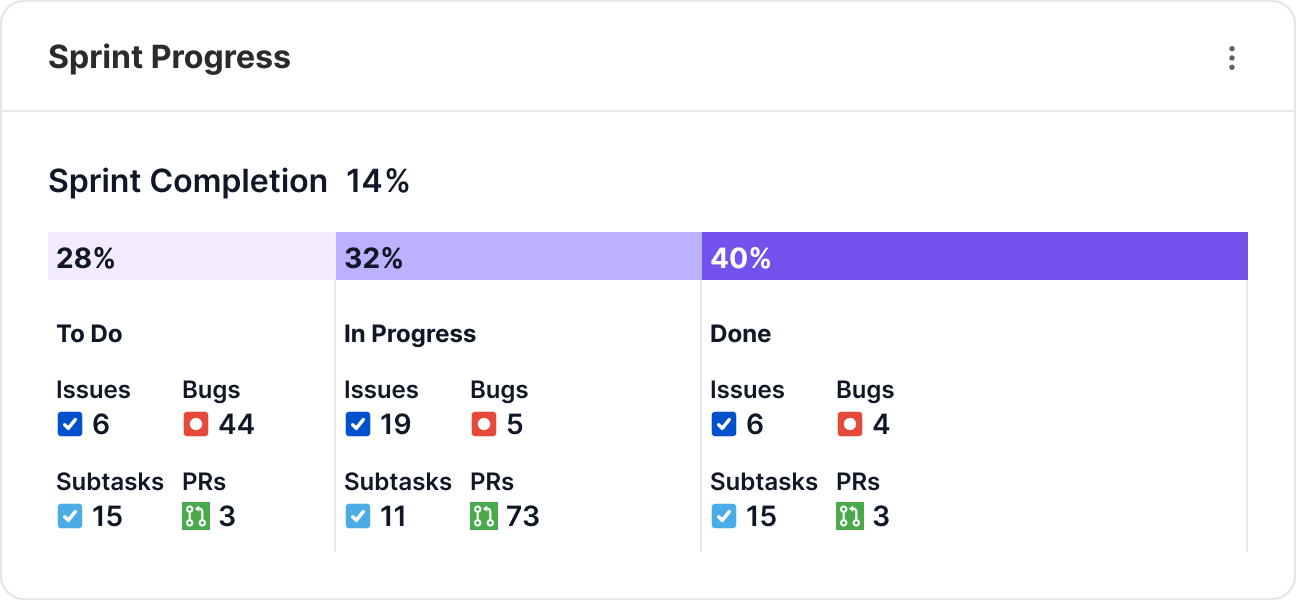Click the Subtasks checkbox icon in Done

click(x=723, y=517)
